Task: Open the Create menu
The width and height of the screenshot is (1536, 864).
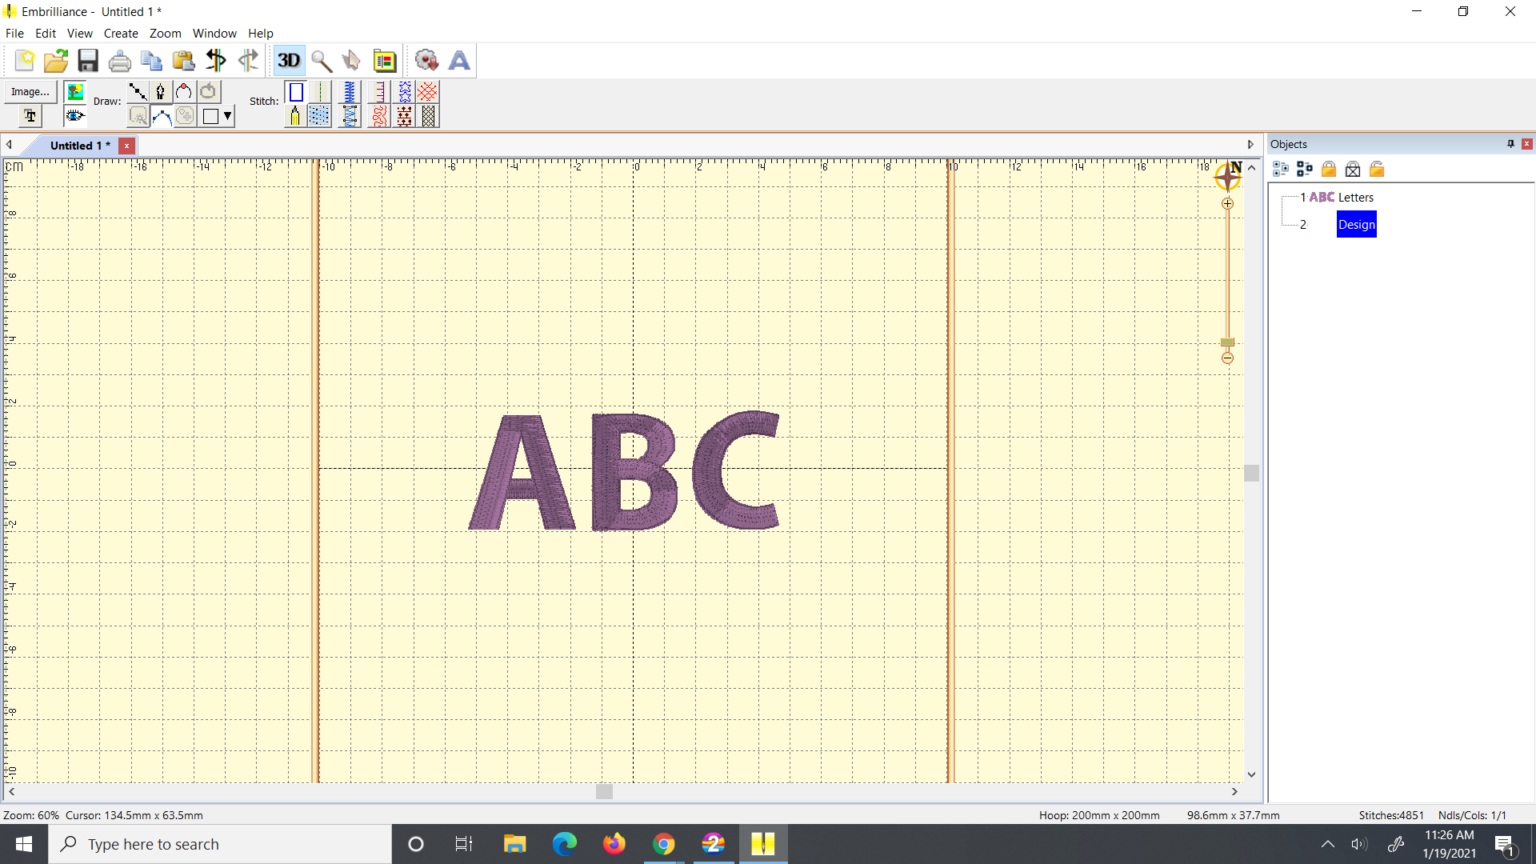Action: tap(120, 33)
